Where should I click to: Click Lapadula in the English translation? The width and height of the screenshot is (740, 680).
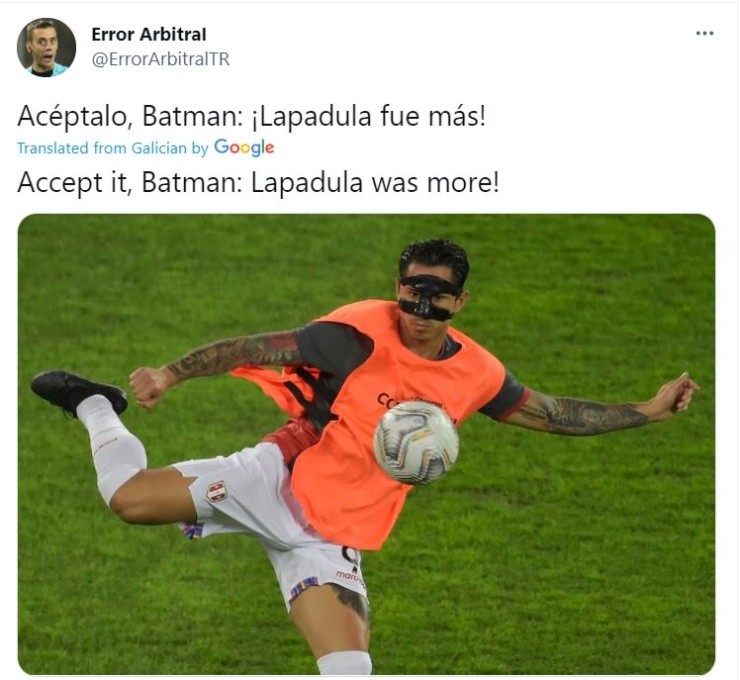[x=307, y=183]
